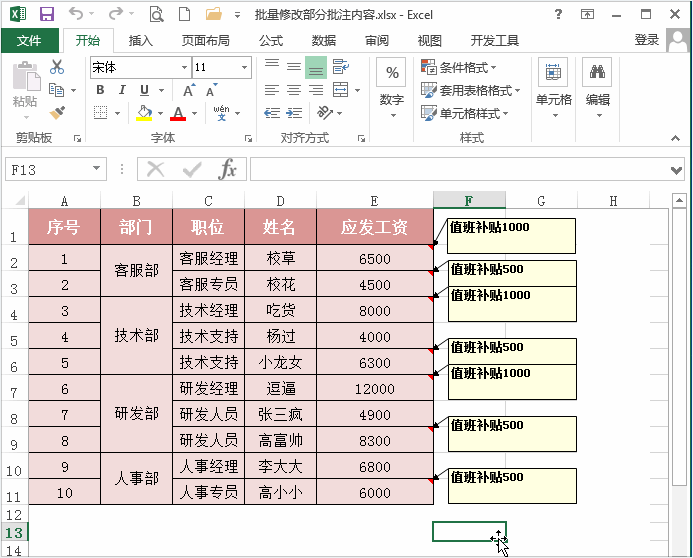Collapse the ribbon with the up arrow
This screenshot has height=558, width=693.
coord(675,138)
